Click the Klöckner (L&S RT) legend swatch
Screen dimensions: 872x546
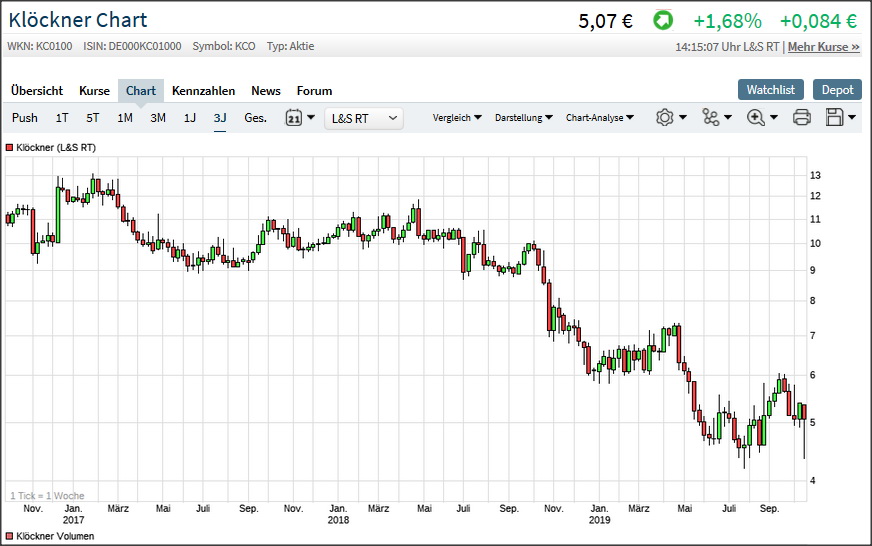pyautogui.click(x=9, y=147)
